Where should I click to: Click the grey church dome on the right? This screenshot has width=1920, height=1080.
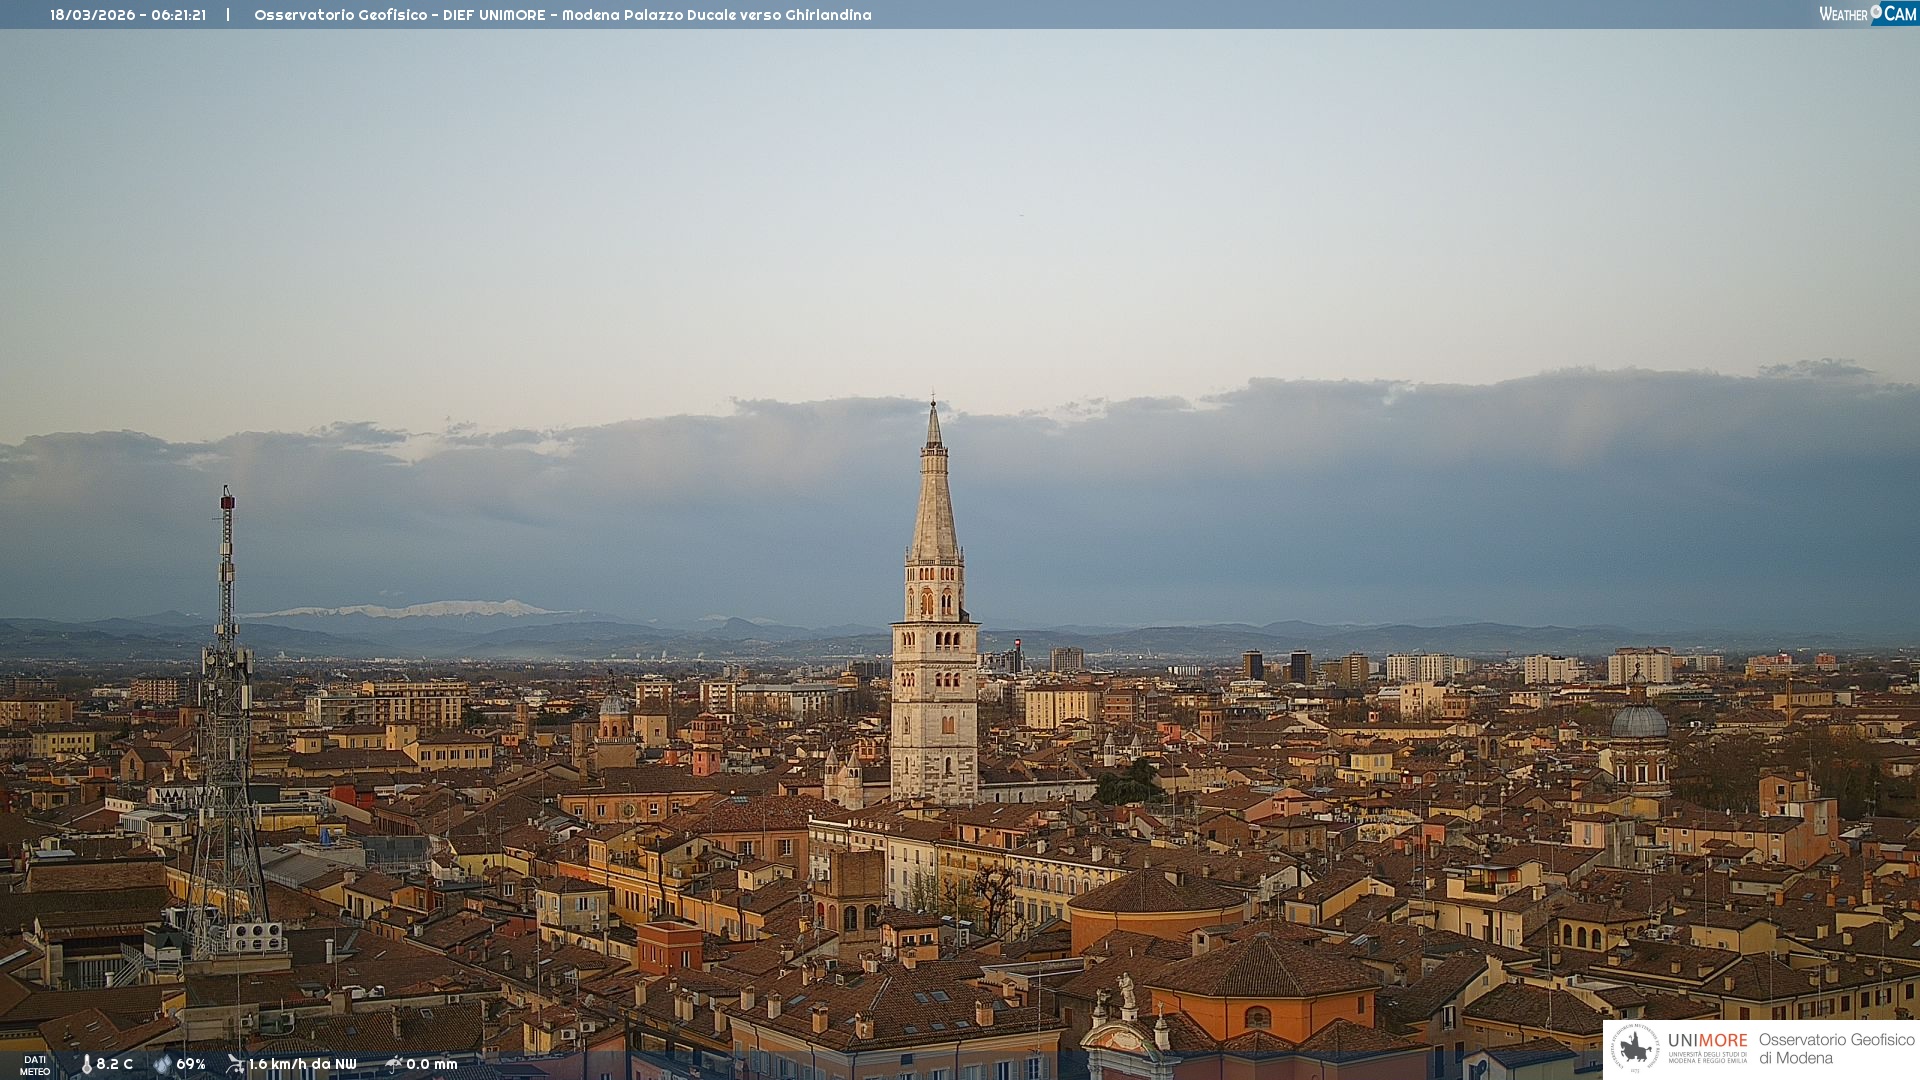tap(1639, 722)
